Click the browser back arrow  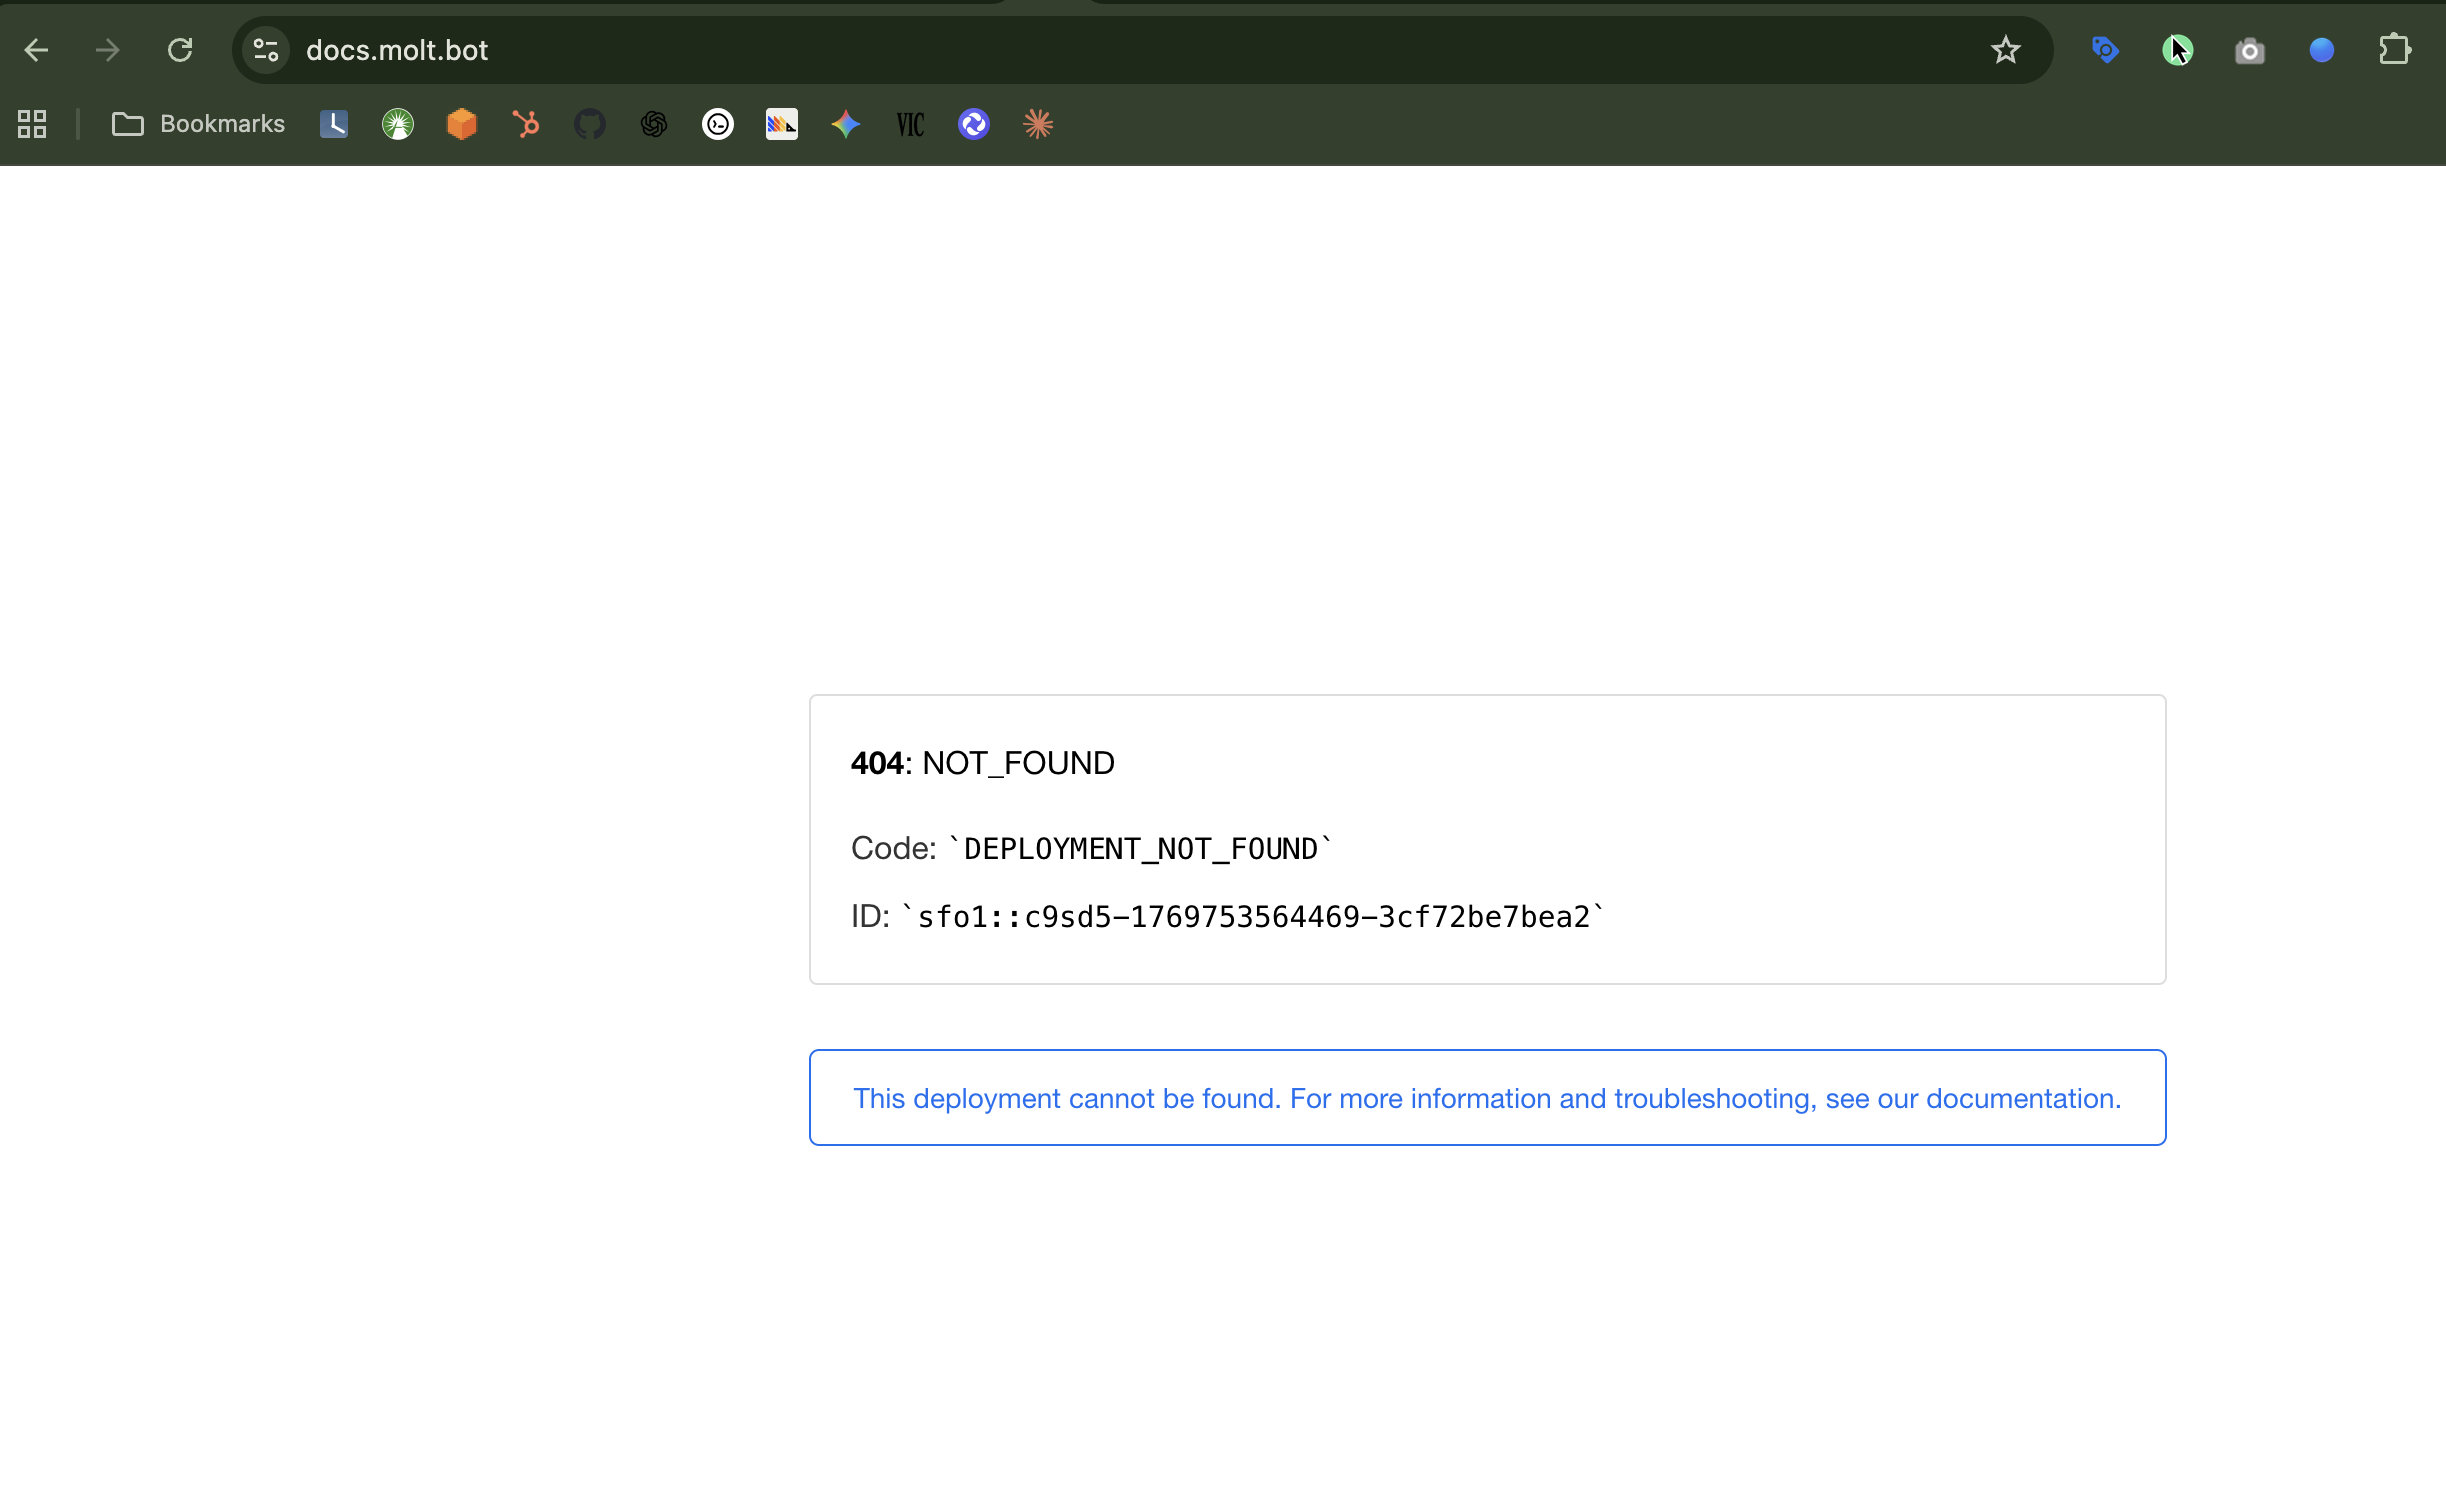pyautogui.click(x=36, y=50)
